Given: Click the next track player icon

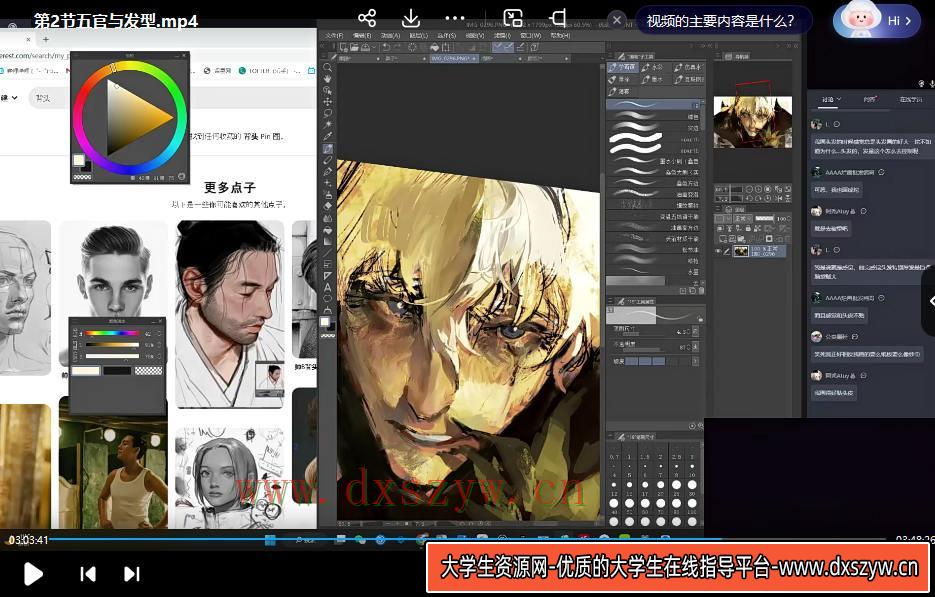Looking at the screenshot, I should tap(132, 574).
